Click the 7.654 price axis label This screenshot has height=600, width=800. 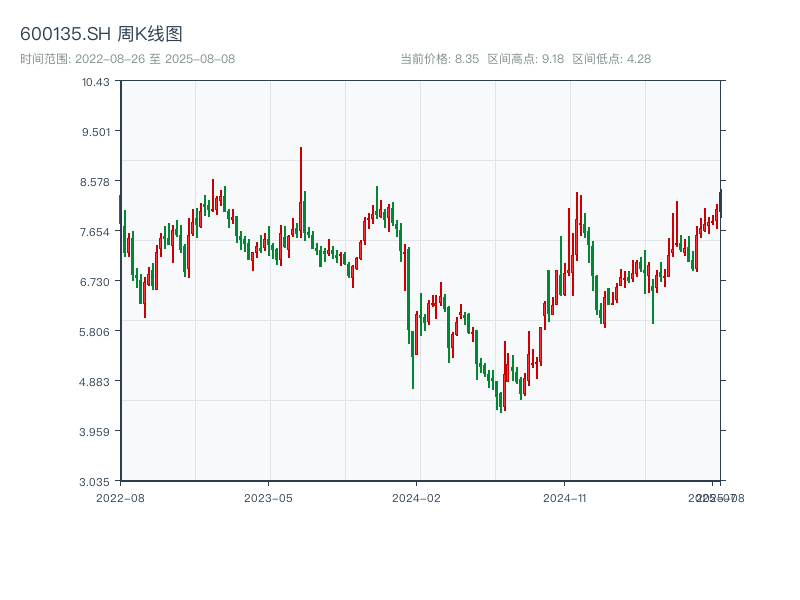click(96, 231)
